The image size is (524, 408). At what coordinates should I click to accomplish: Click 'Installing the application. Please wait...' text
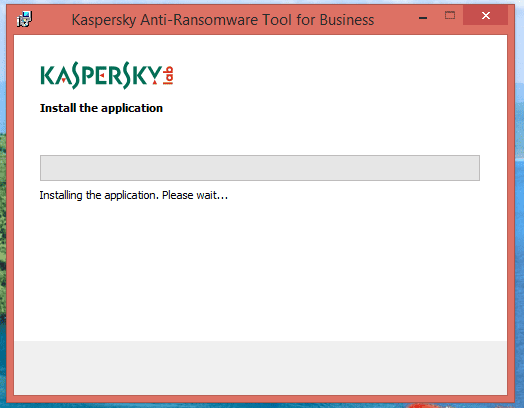tap(134, 195)
